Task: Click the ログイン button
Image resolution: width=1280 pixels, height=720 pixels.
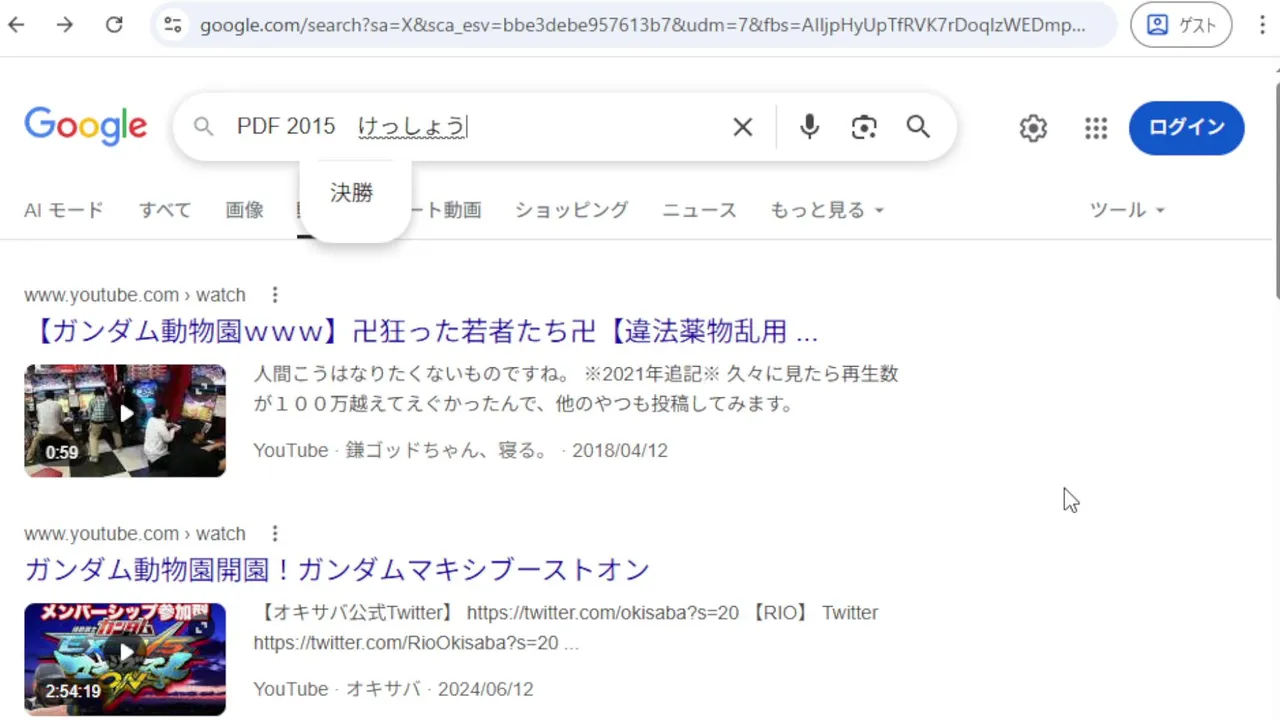Action: tap(1187, 128)
